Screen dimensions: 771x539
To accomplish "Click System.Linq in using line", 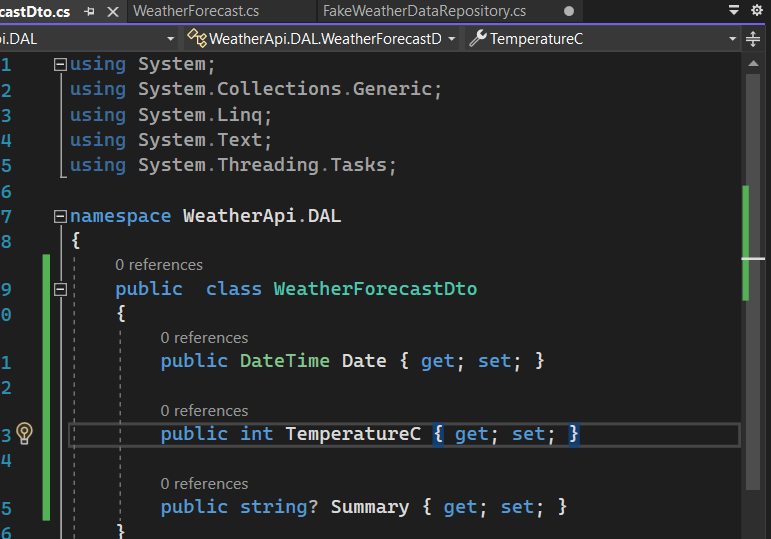I will click(x=200, y=115).
